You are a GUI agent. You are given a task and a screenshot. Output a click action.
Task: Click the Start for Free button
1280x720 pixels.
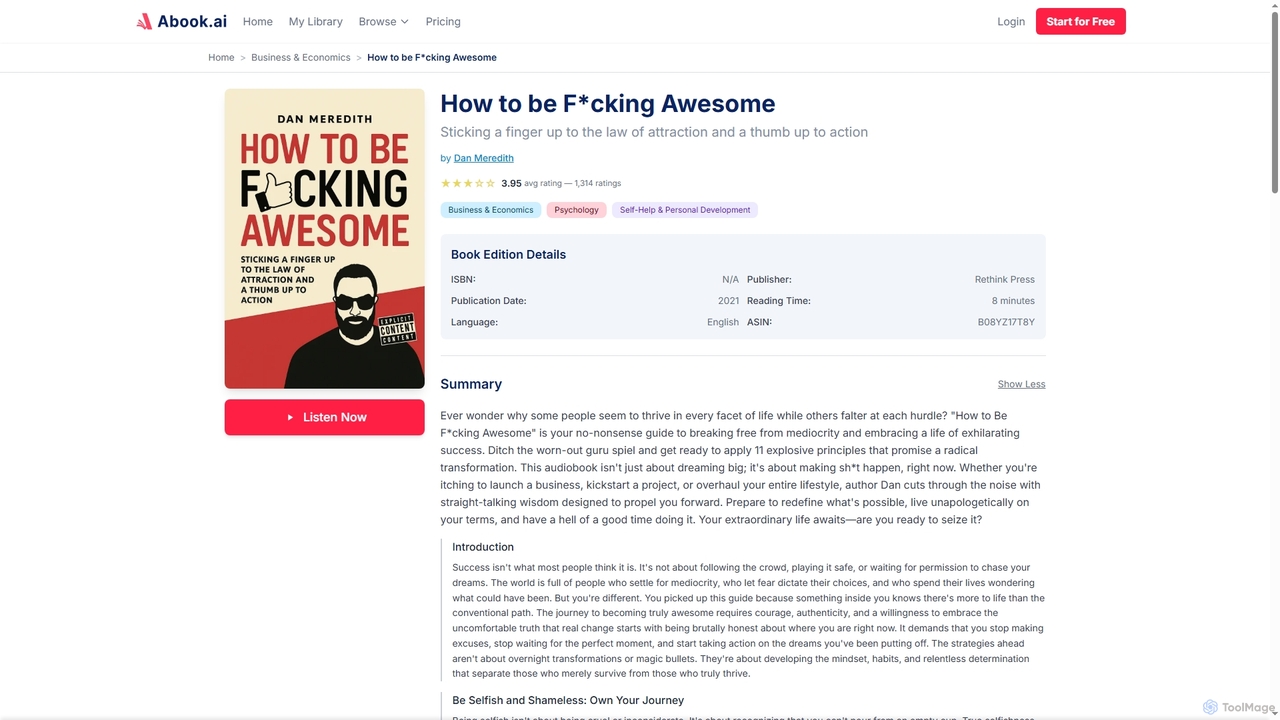[1081, 21]
